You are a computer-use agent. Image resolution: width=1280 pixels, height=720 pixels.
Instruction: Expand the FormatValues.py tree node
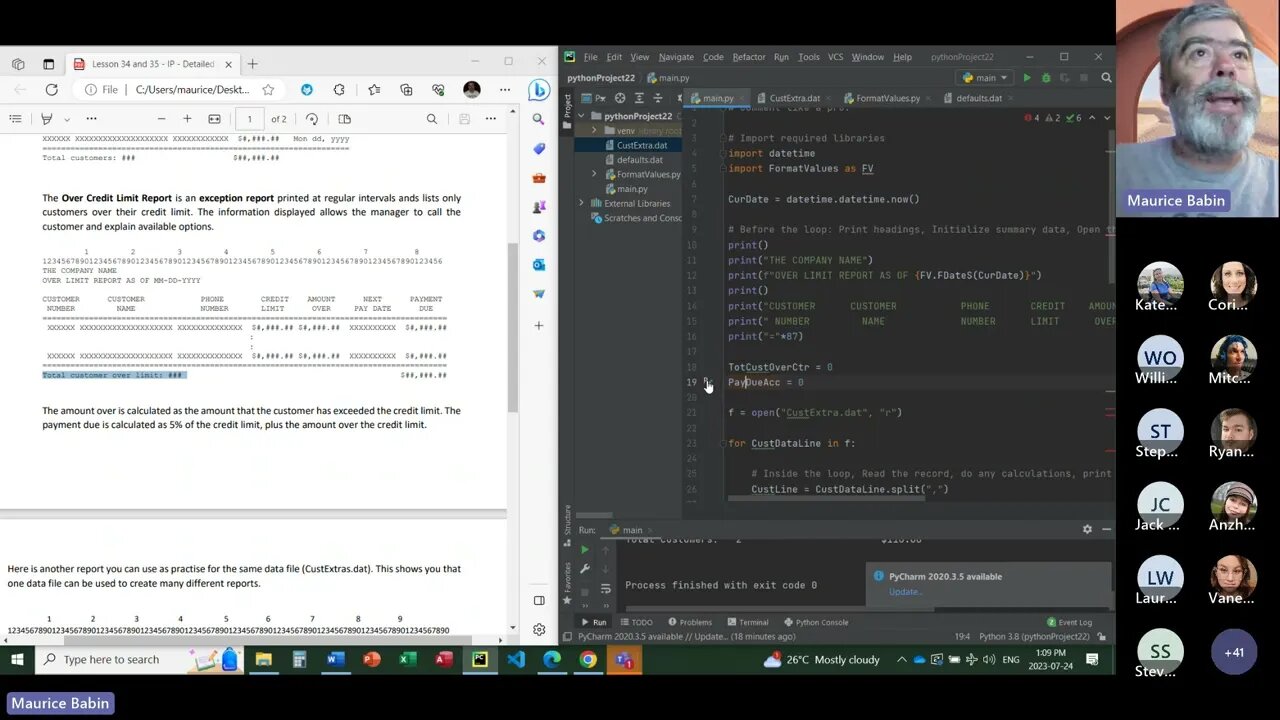(594, 174)
